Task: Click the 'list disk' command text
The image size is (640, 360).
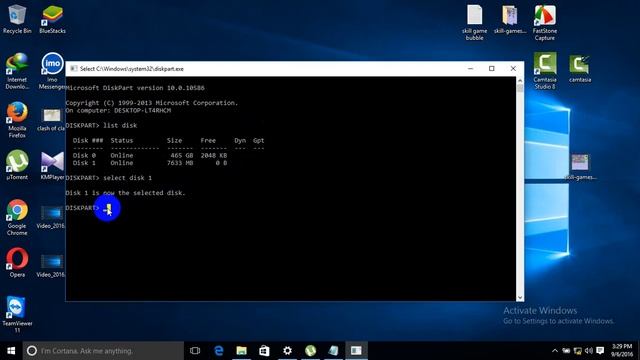Action: [x=120, y=125]
